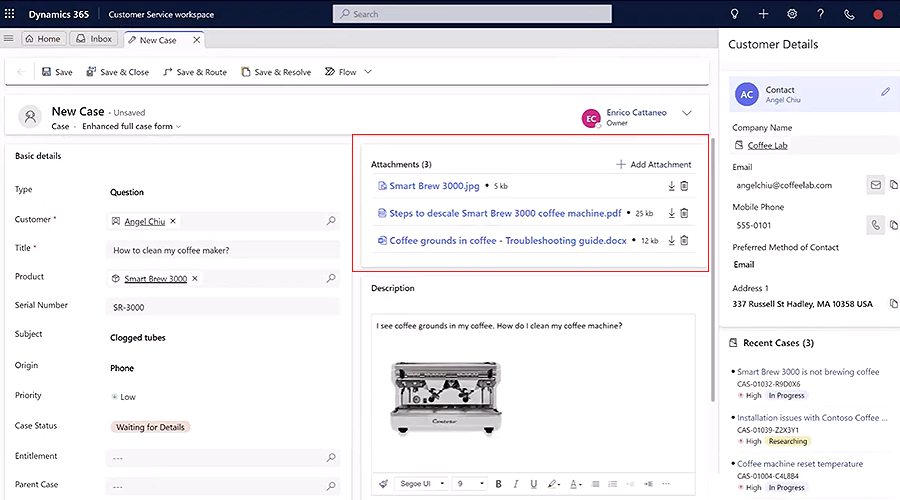Search lookup icon in Entitlement field
This screenshot has height=500, width=900.
331,458
